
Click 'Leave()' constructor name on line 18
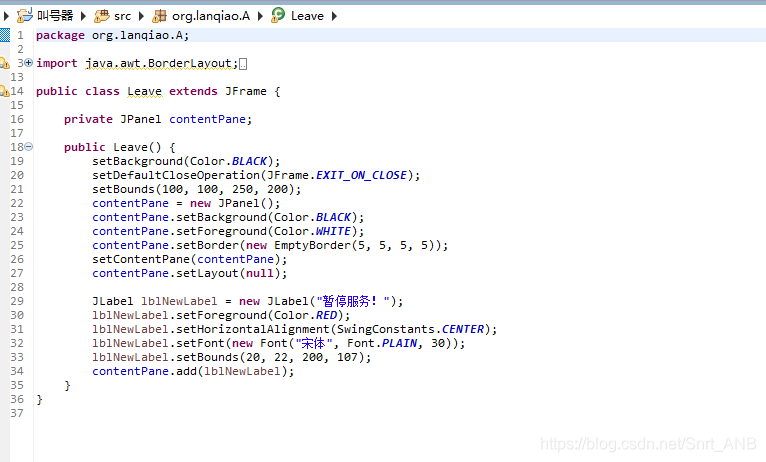tap(137, 147)
